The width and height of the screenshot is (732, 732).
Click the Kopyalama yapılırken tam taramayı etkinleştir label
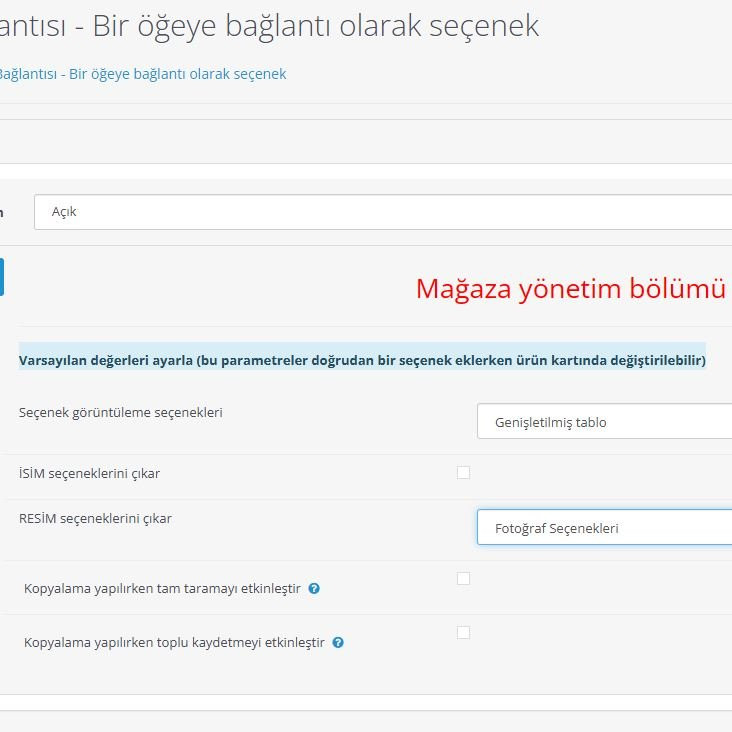pos(162,589)
